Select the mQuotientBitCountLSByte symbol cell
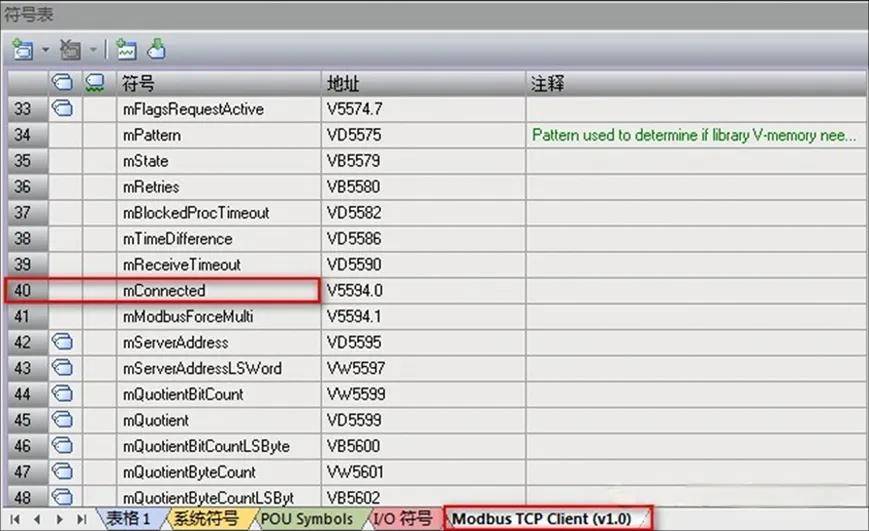 coord(219,446)
